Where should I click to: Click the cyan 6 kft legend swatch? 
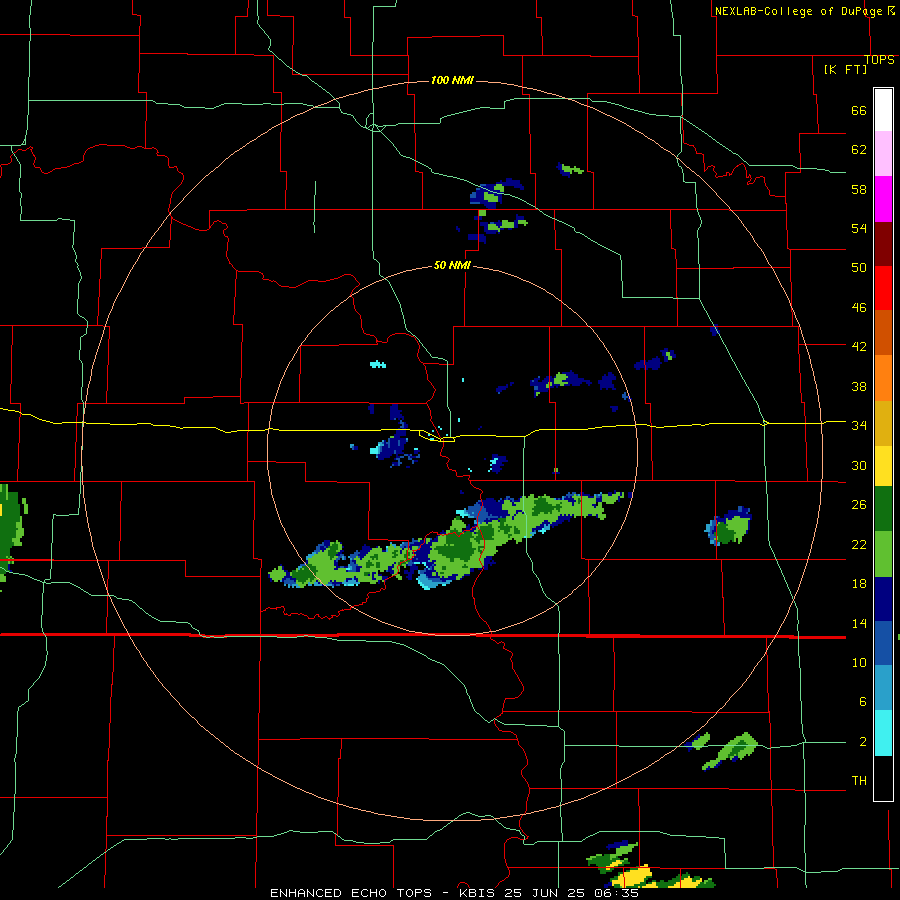pyautogui.click(x=883, y=733)
